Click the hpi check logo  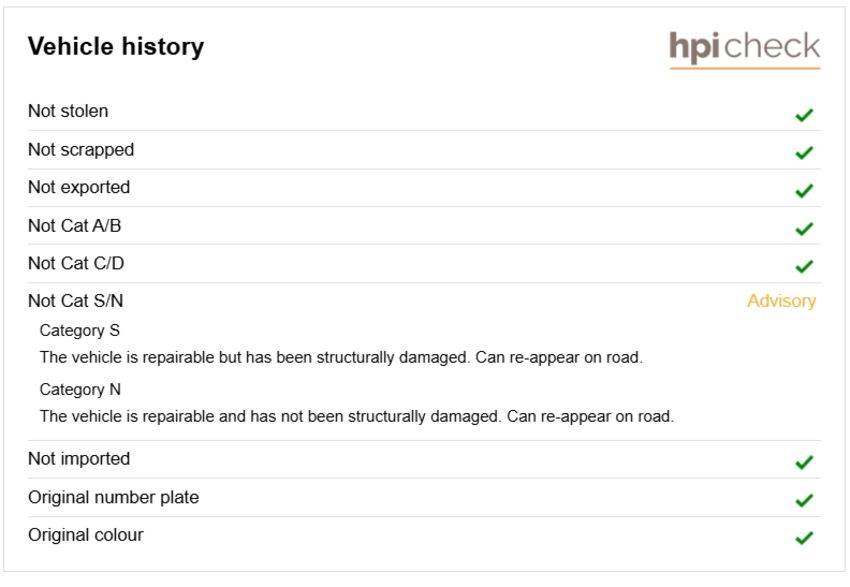(745, 50)
